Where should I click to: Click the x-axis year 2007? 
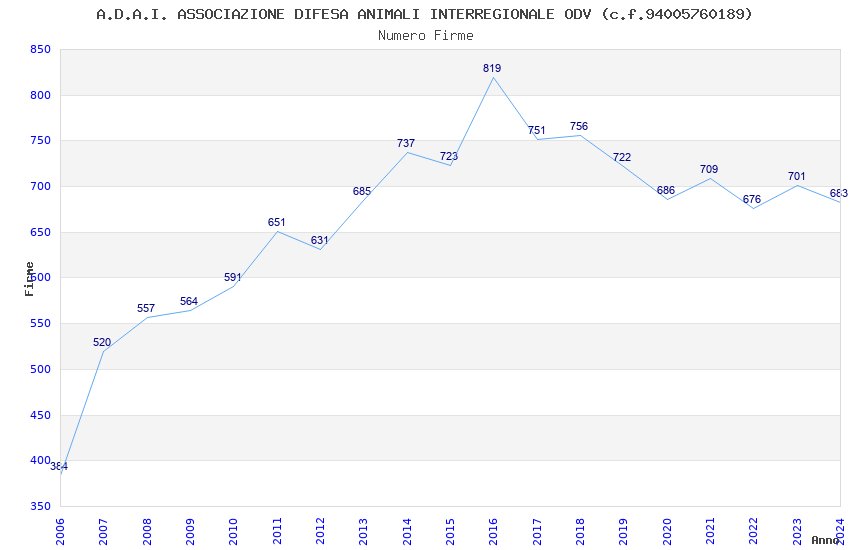coord(103,531)
